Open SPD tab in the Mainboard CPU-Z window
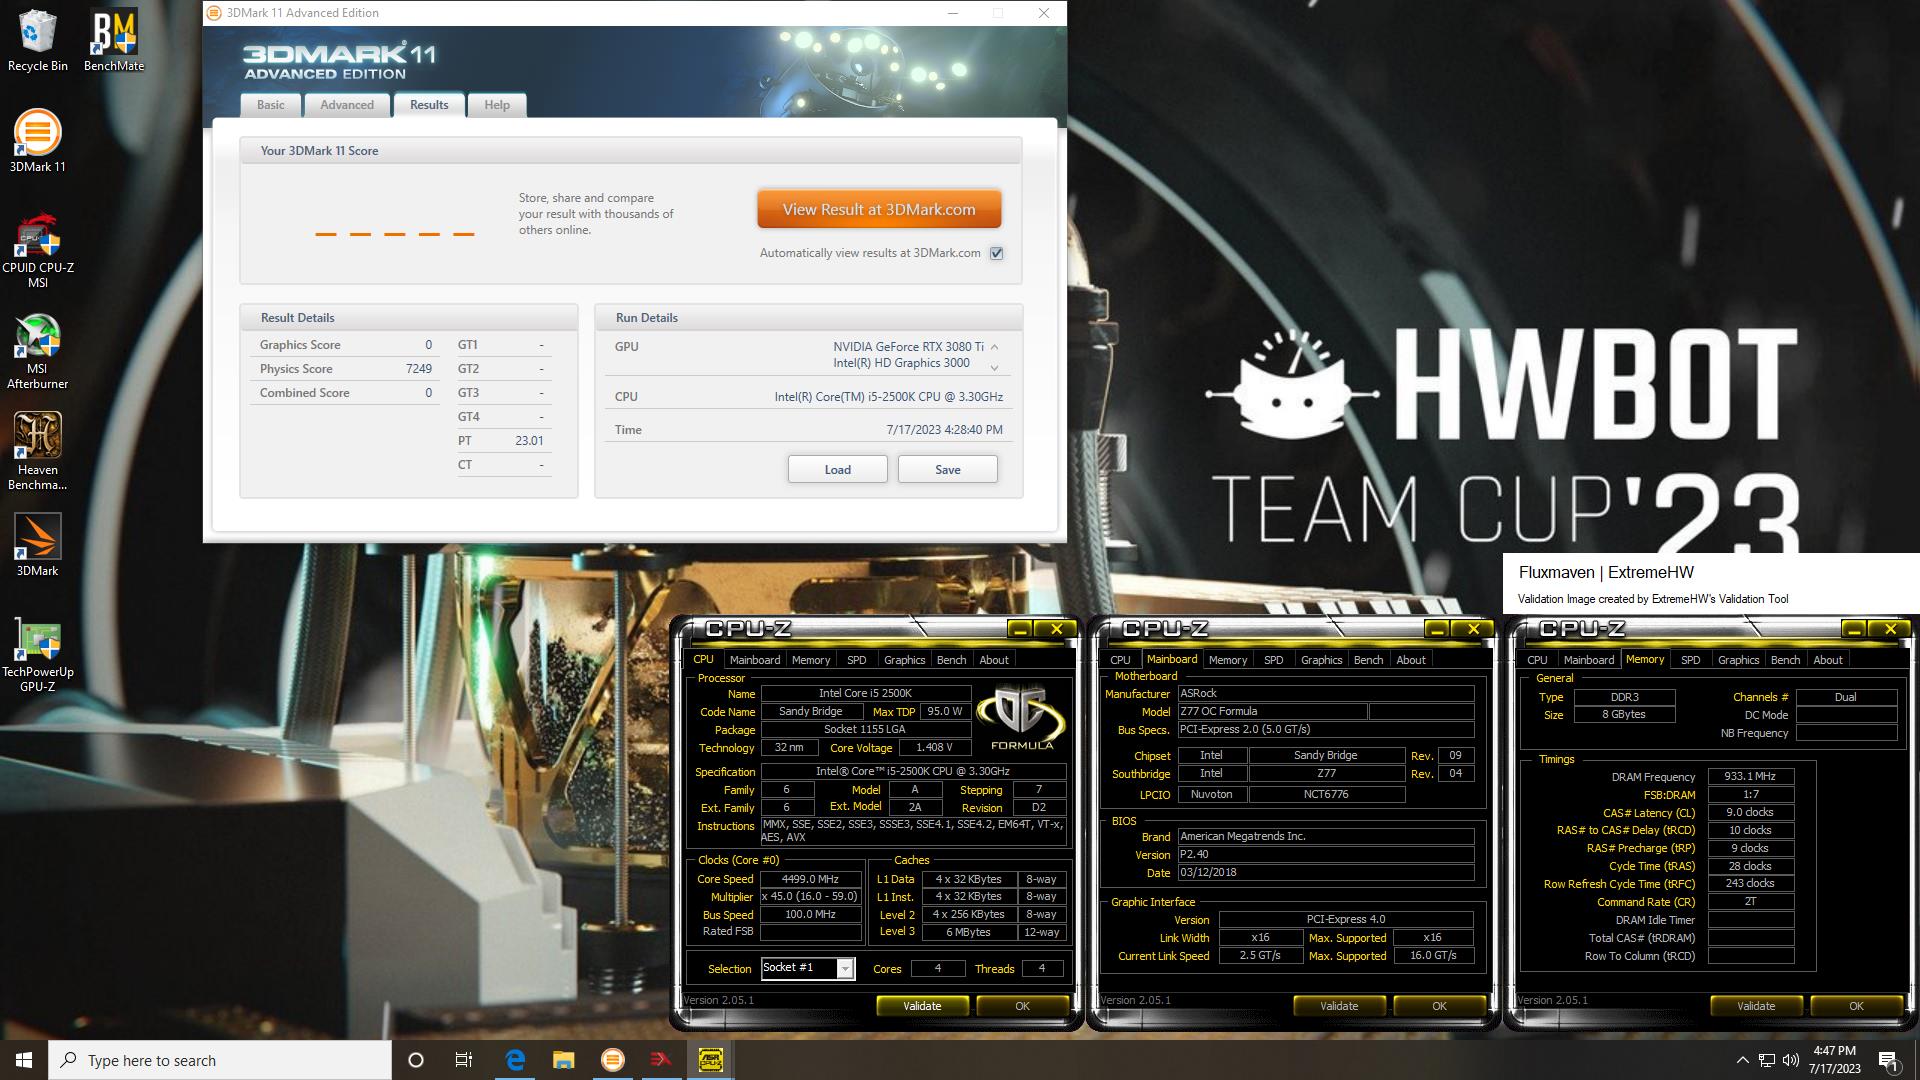This screenshot has width=1920, height=1080. [x=1273, y=660]
